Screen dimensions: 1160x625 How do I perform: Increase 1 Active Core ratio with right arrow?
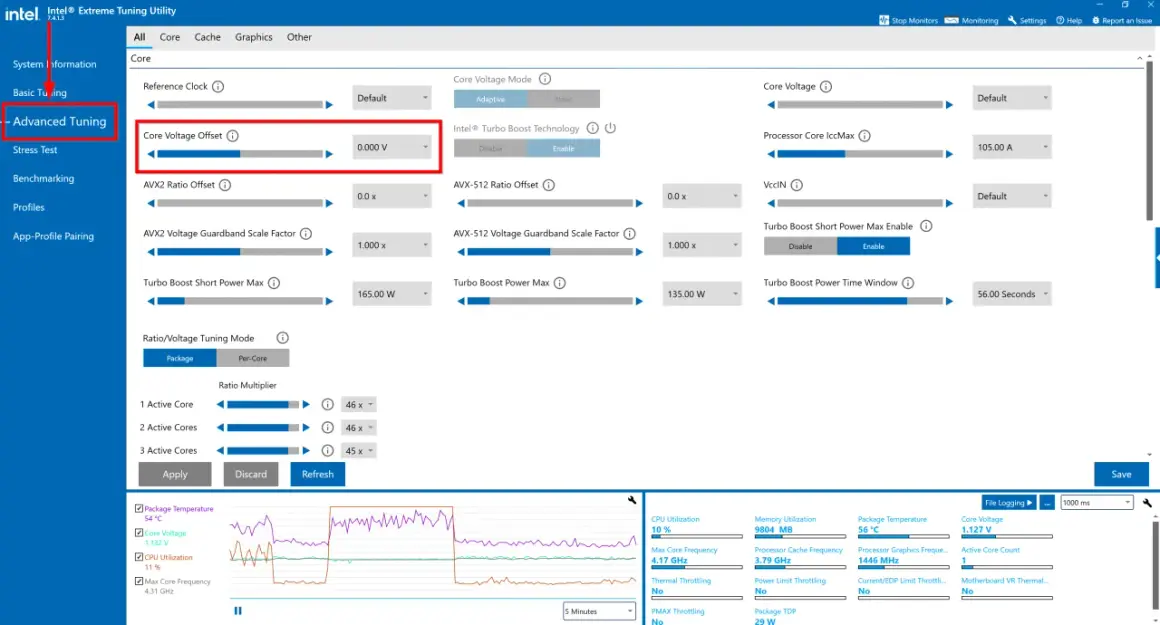pos(306,405)
